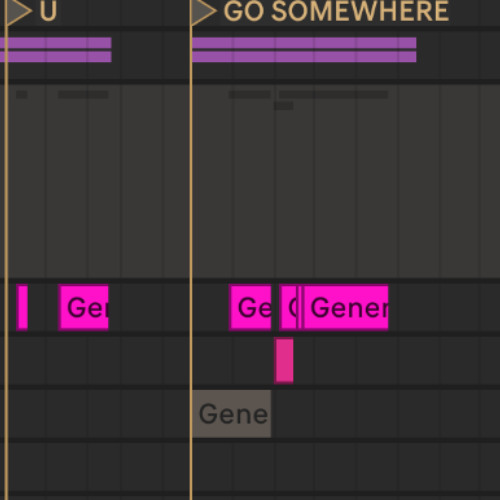The width and height of the screenshot is (500, 500).
Task: Click the small lower overview block in group track
Action: pyautogui.click(x=284, y=106)
